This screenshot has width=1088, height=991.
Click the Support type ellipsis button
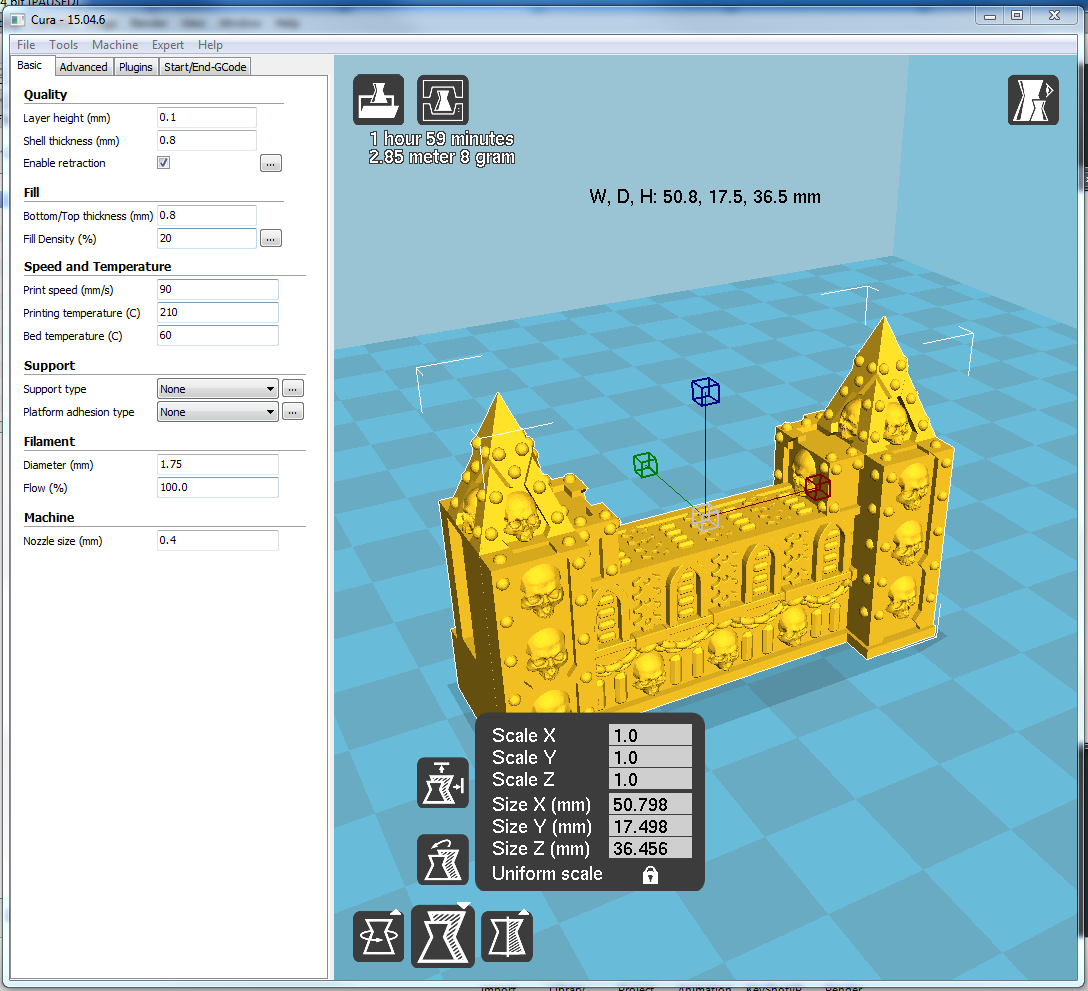click(292, 389)
